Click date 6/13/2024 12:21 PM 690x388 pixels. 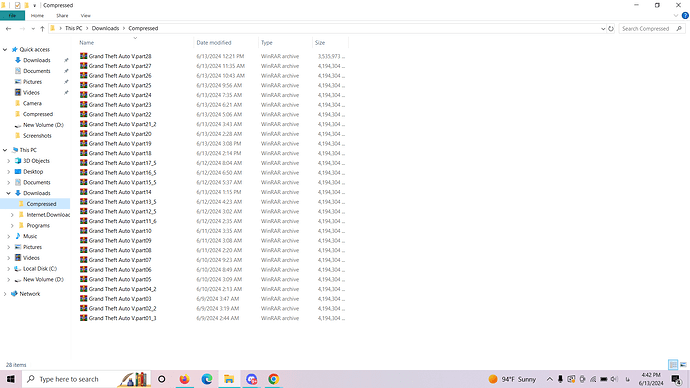[x=220, y=56]
